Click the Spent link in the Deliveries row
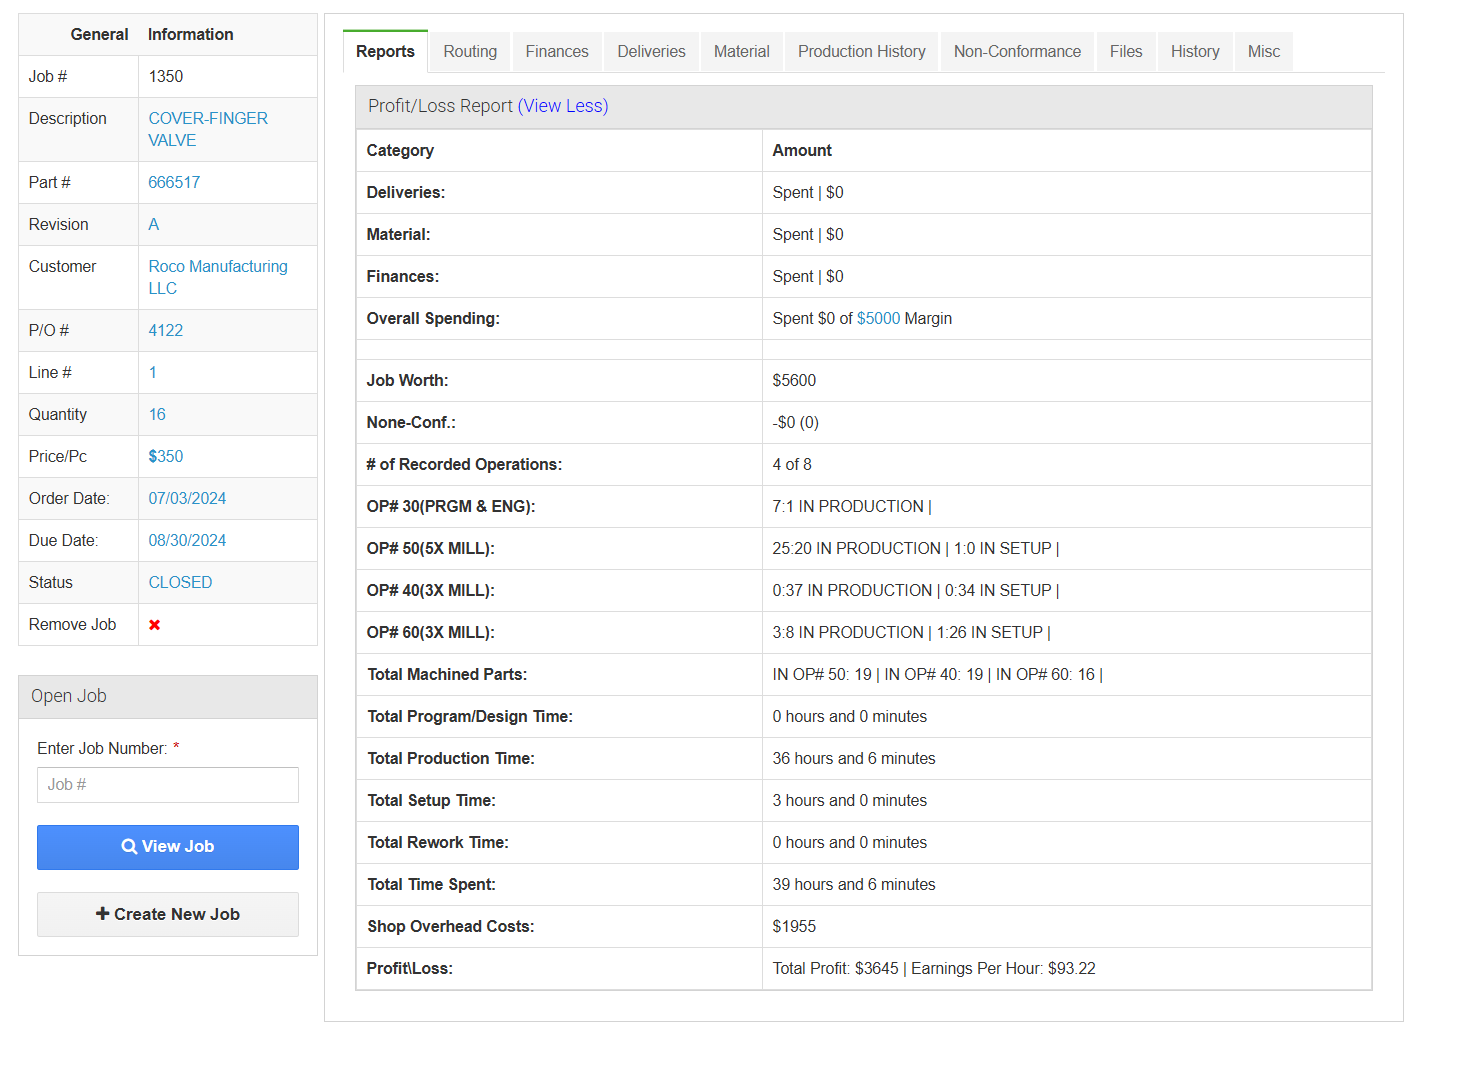This screenshot has width=1459, height=1075. 792,192
